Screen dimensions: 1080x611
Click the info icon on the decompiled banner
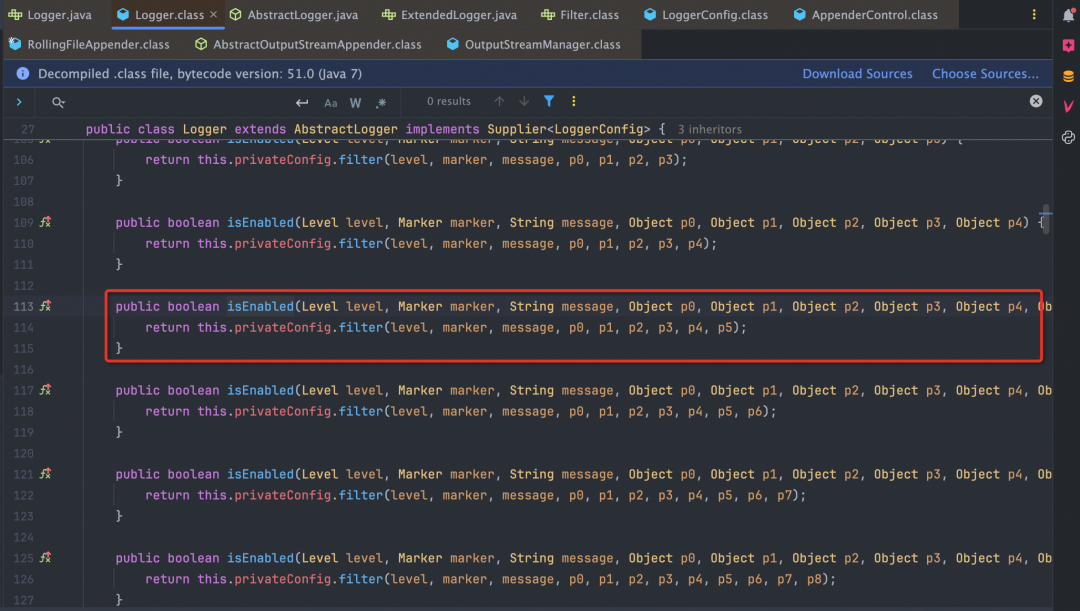point(23,74)
